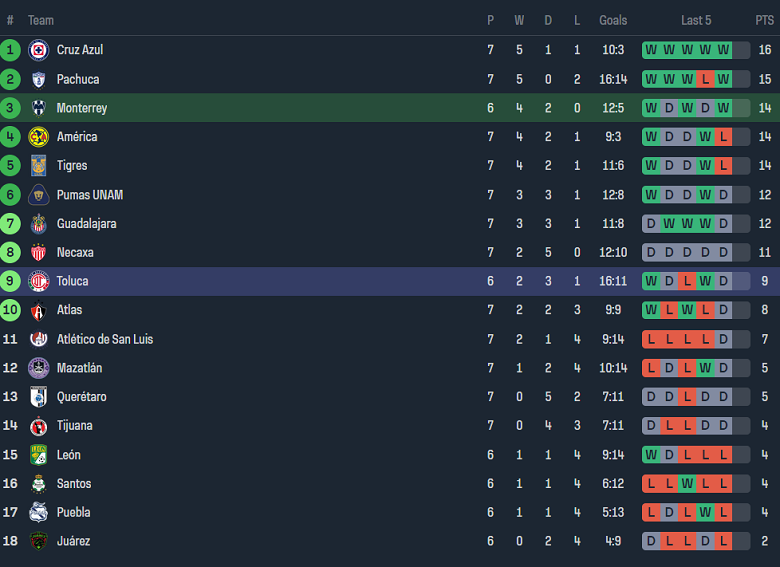Screen dimensions: 780x567
Task: Select the Monterrey club badge
Action: point(39,108)
